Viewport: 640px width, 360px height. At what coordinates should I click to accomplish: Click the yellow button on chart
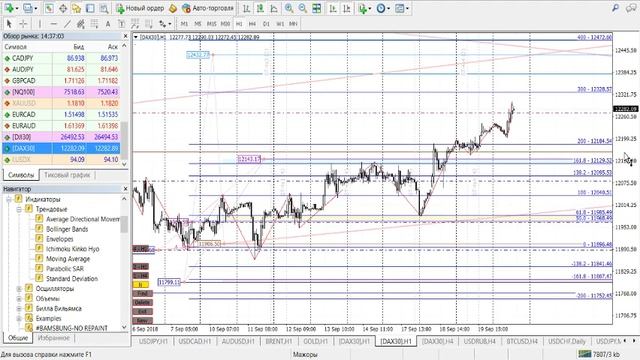coord(140,284)
